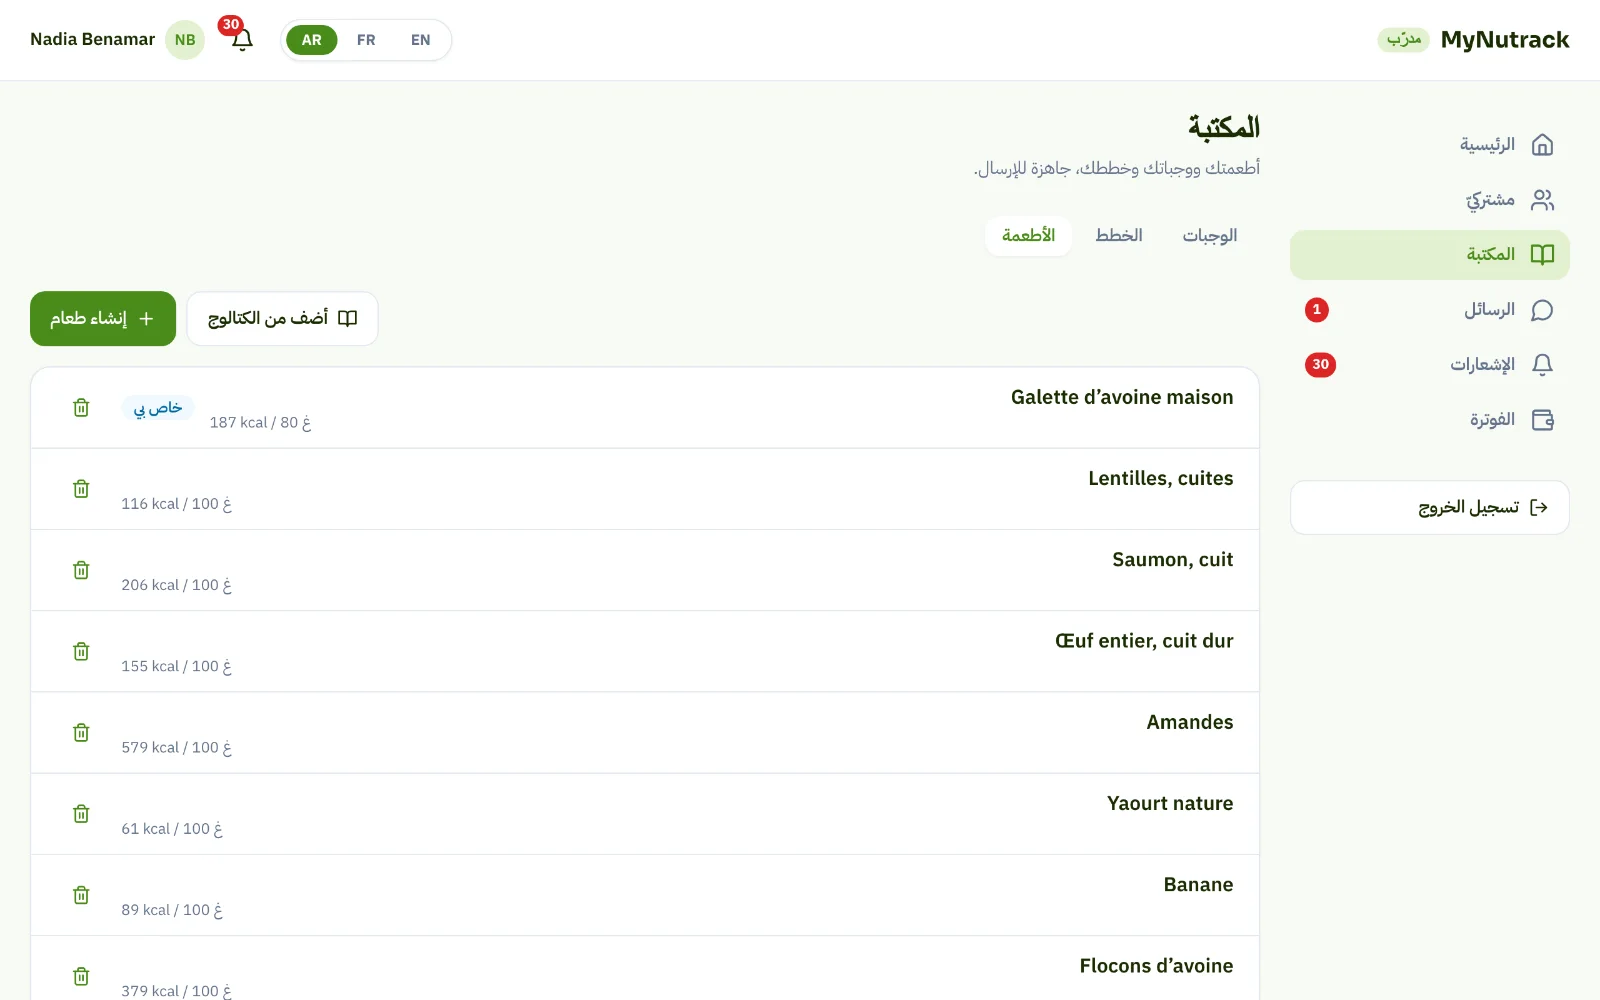Click the إنشاء طعام button
Viewport: 1600px width, 1000px height.
[103, 319]
